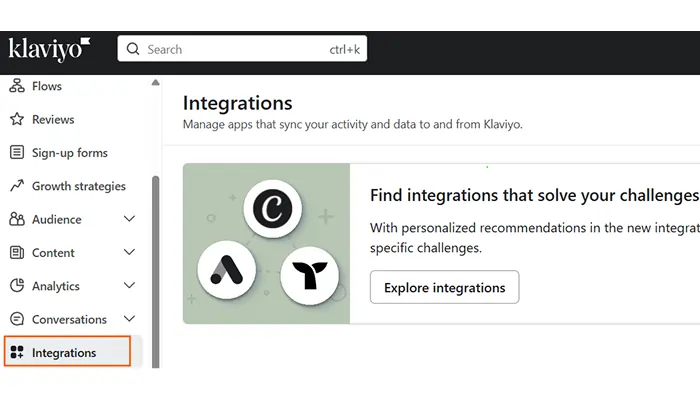Click the Integrations grid icon
Screen dimensions: 700x400
(16, 352)
